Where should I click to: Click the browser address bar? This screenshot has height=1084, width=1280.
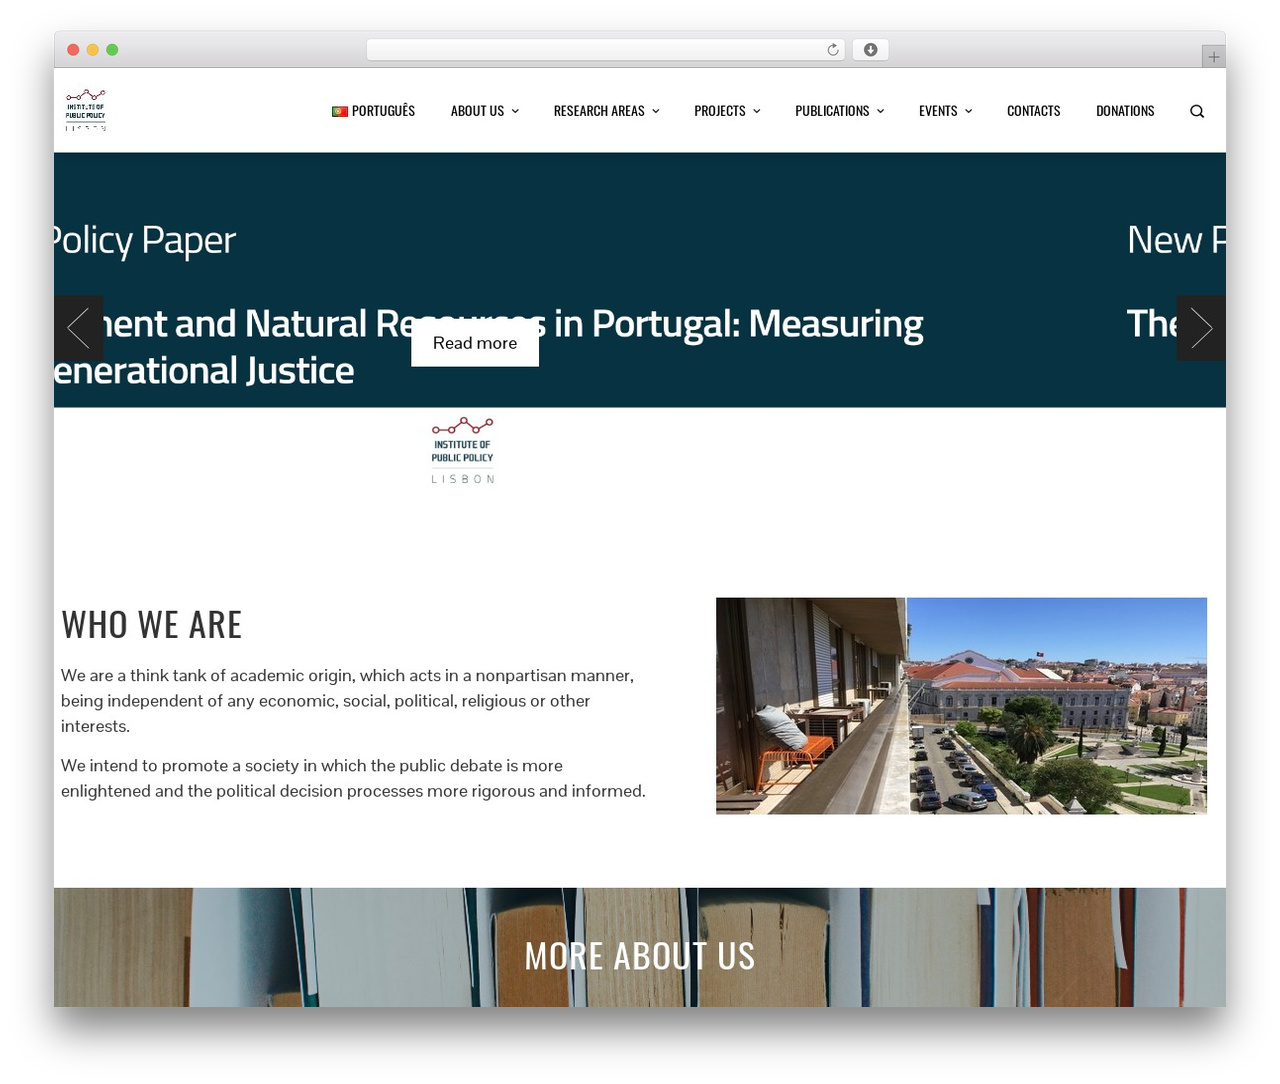coord(606,50)
